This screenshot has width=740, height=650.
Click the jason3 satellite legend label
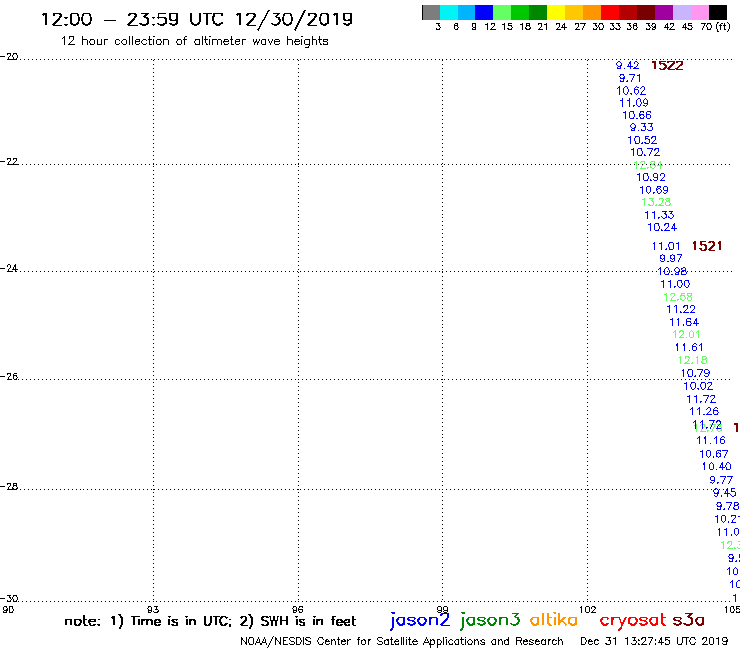coord(490,621)
